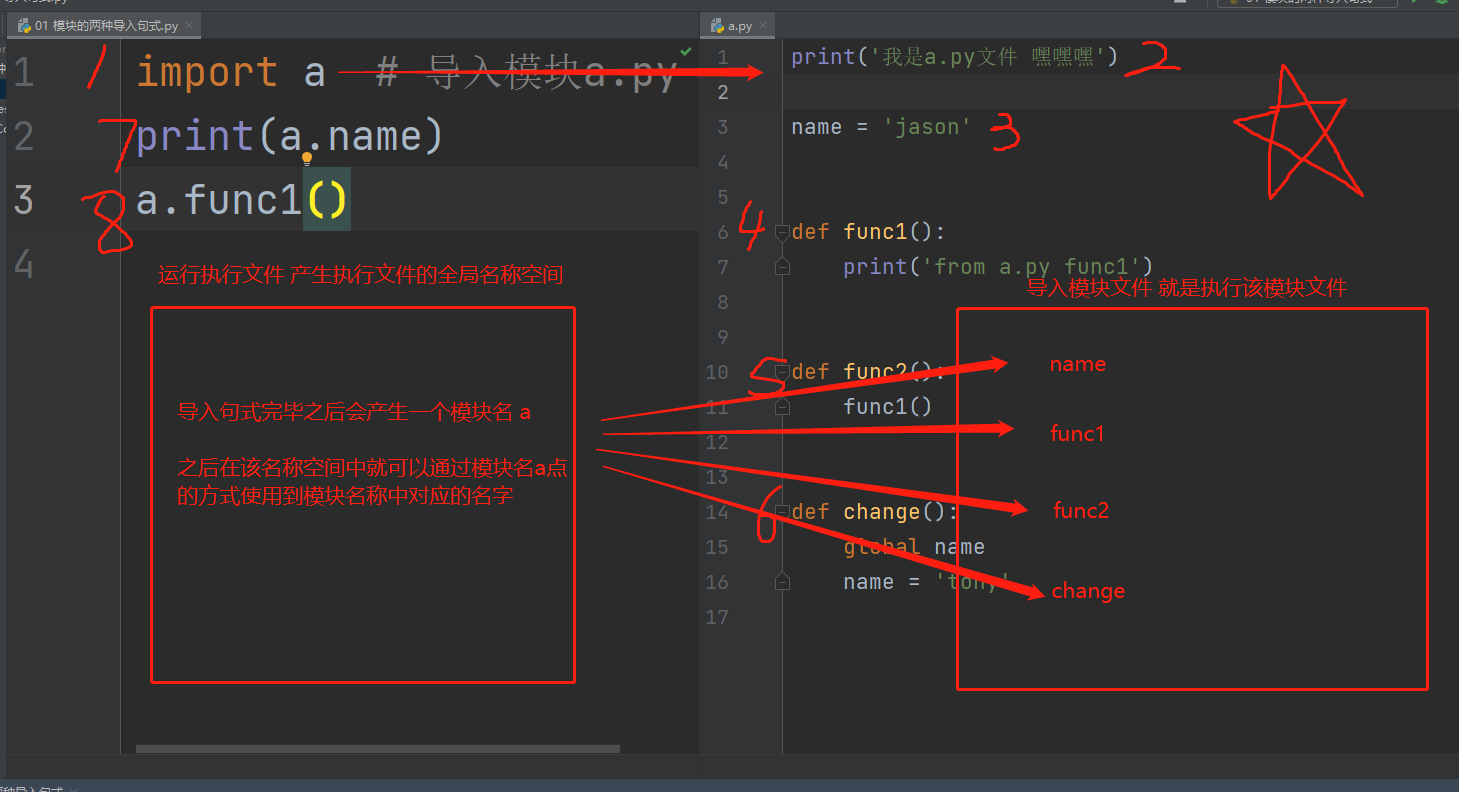
Task: Click line number 8 in a.py gutter
Action: pyautogui.click(x=723, y=302)
